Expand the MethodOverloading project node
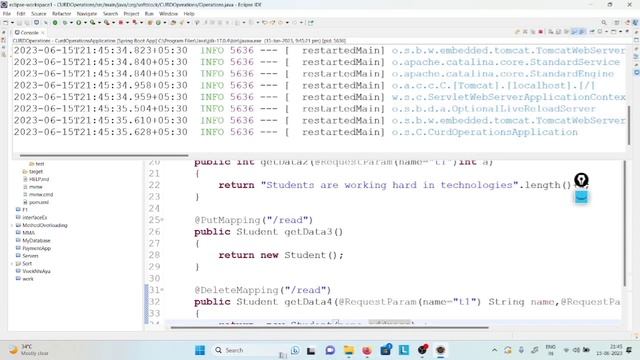This screenshot has width=640, height=360. (12, 225)
